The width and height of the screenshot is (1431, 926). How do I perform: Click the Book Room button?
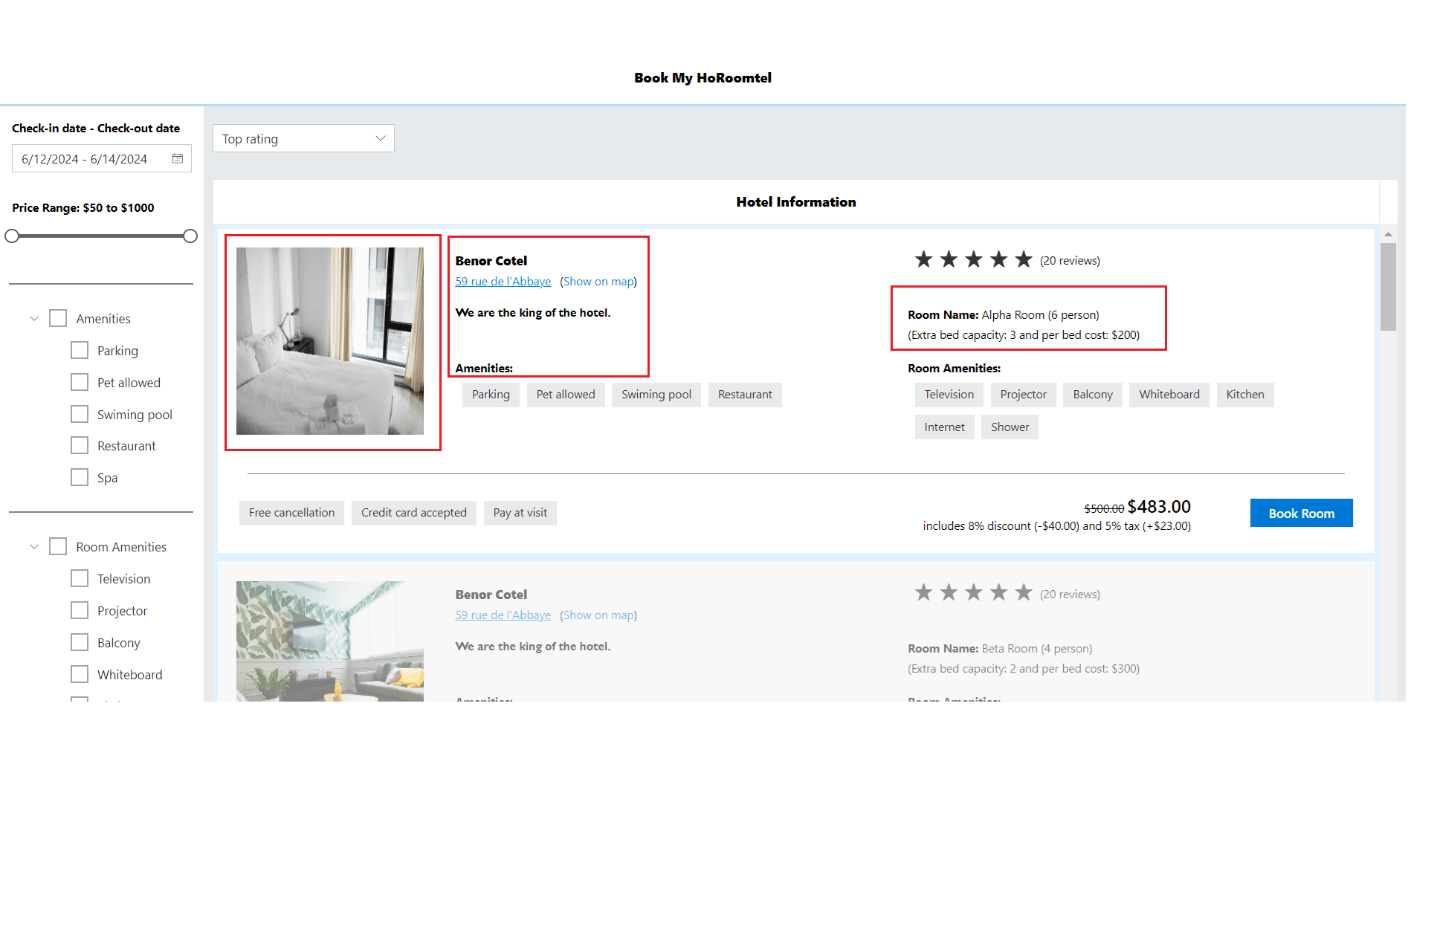coord(1300,513)
